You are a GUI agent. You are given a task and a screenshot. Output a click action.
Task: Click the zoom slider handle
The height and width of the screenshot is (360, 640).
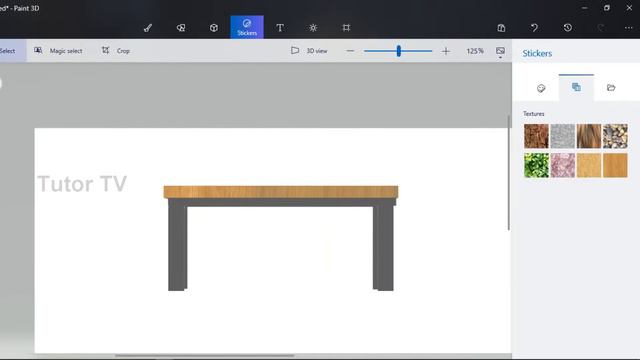(399, 51)
